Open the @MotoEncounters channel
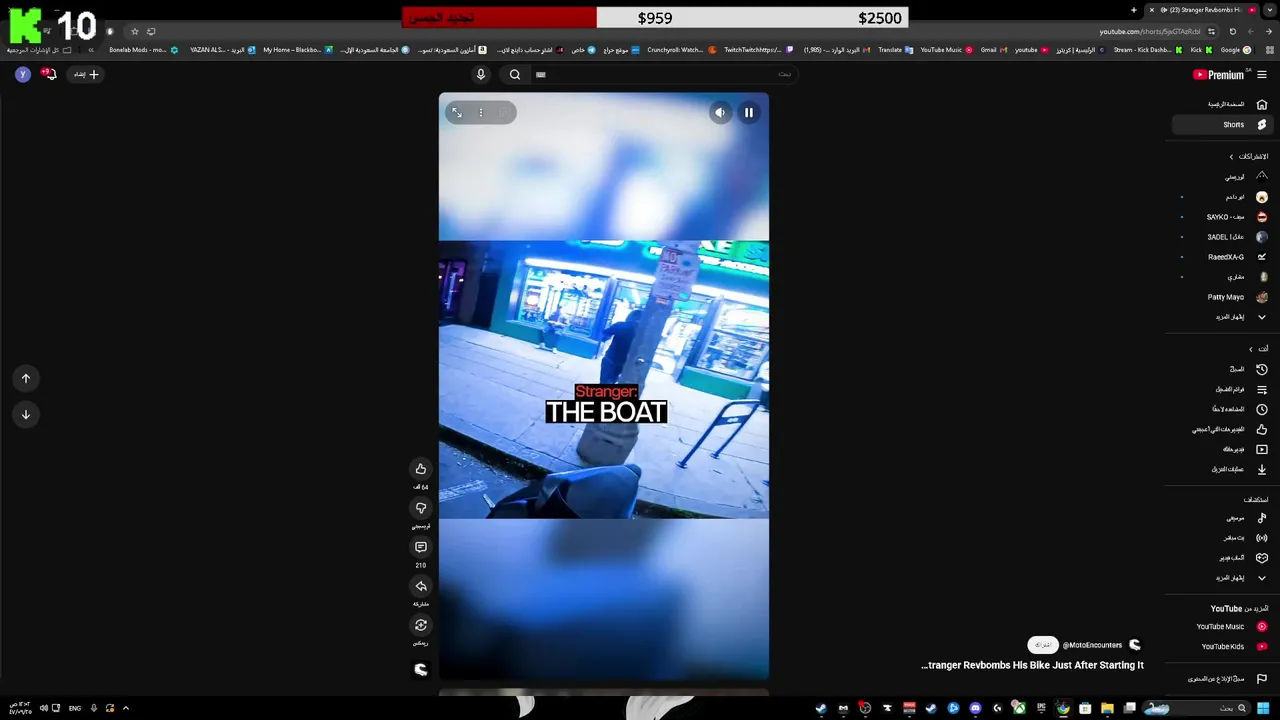 pyautogui.click(x=1092, y=645)
